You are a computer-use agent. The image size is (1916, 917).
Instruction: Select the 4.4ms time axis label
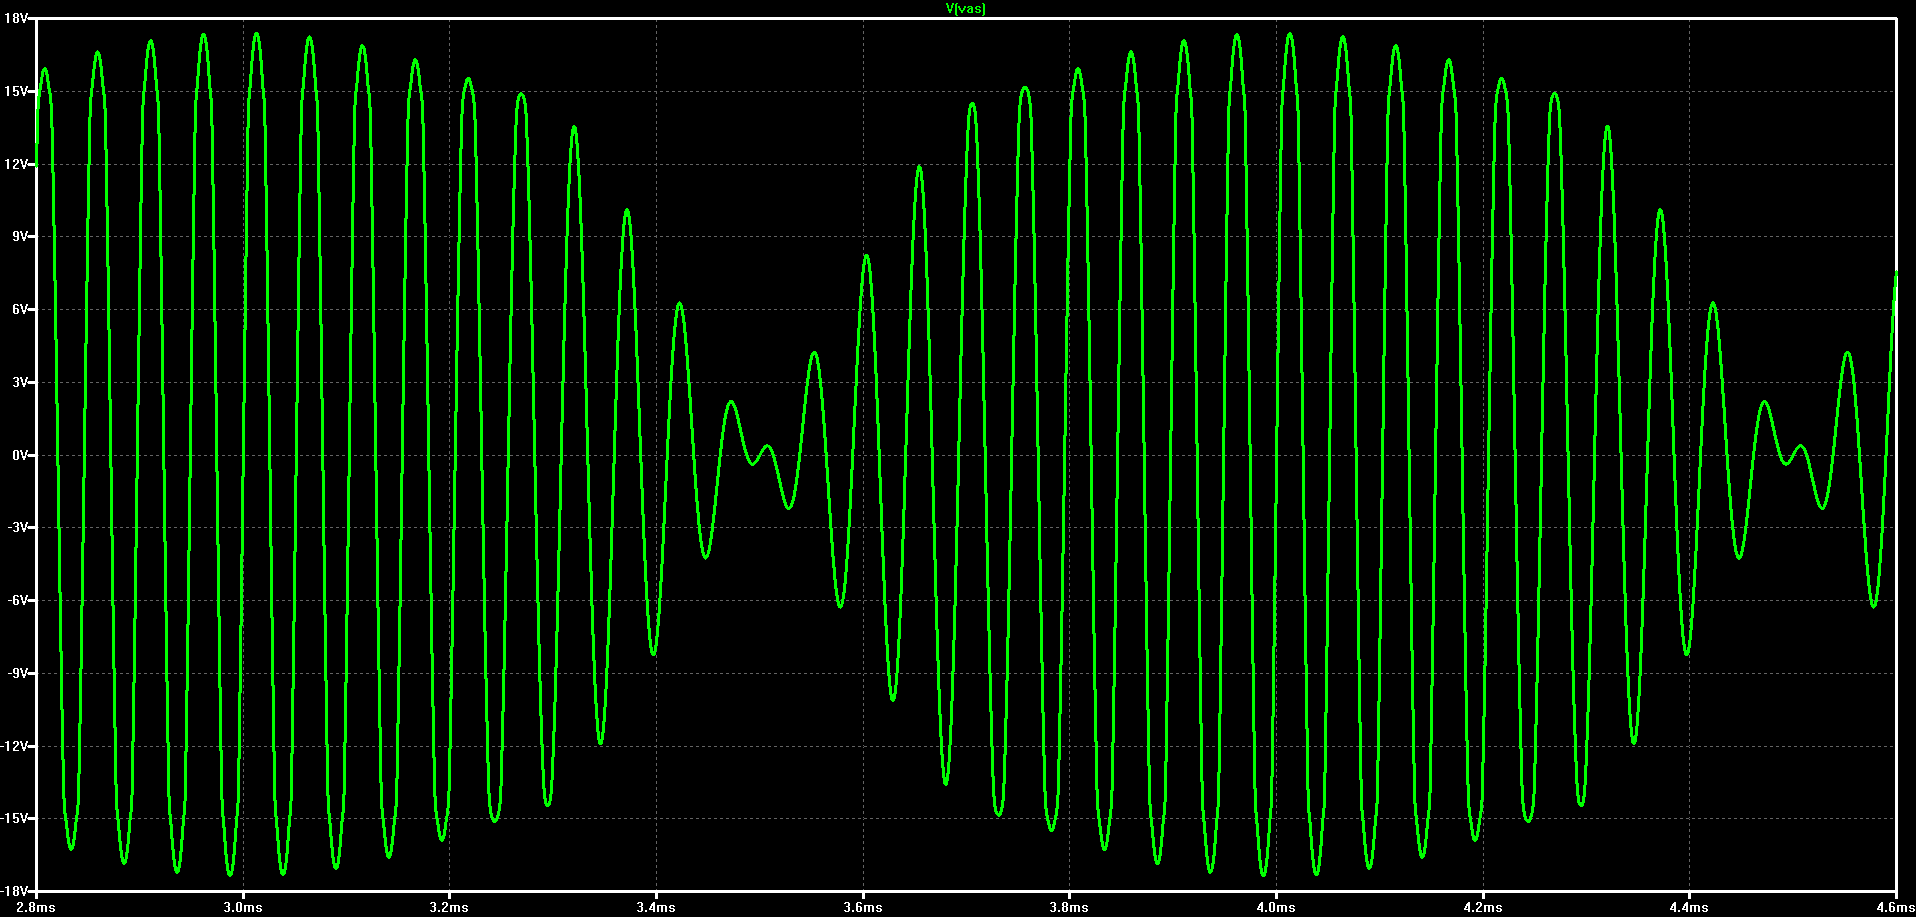coord(1689,908)
